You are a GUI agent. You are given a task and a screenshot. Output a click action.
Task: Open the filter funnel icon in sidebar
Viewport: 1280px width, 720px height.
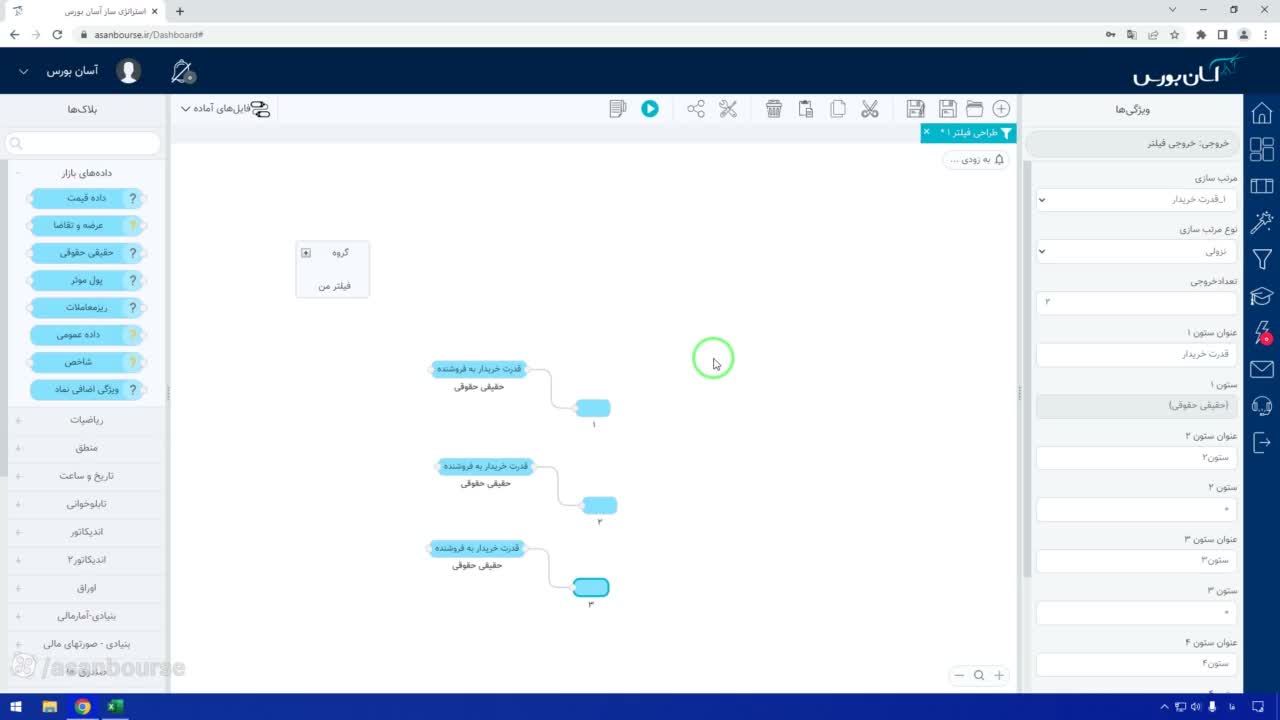tap(1262, 259)
